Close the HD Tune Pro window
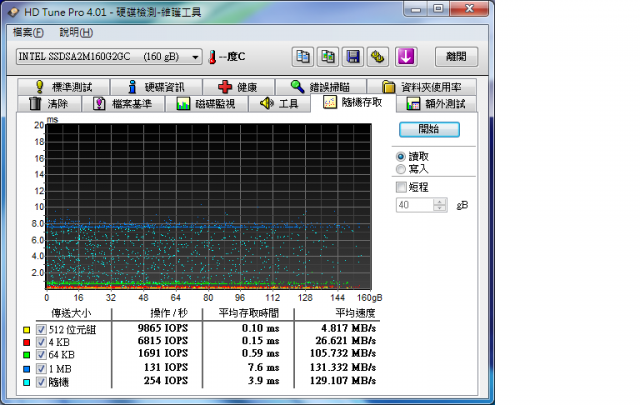This screenshot has height=405, width=640. click(x=469, y=9)
